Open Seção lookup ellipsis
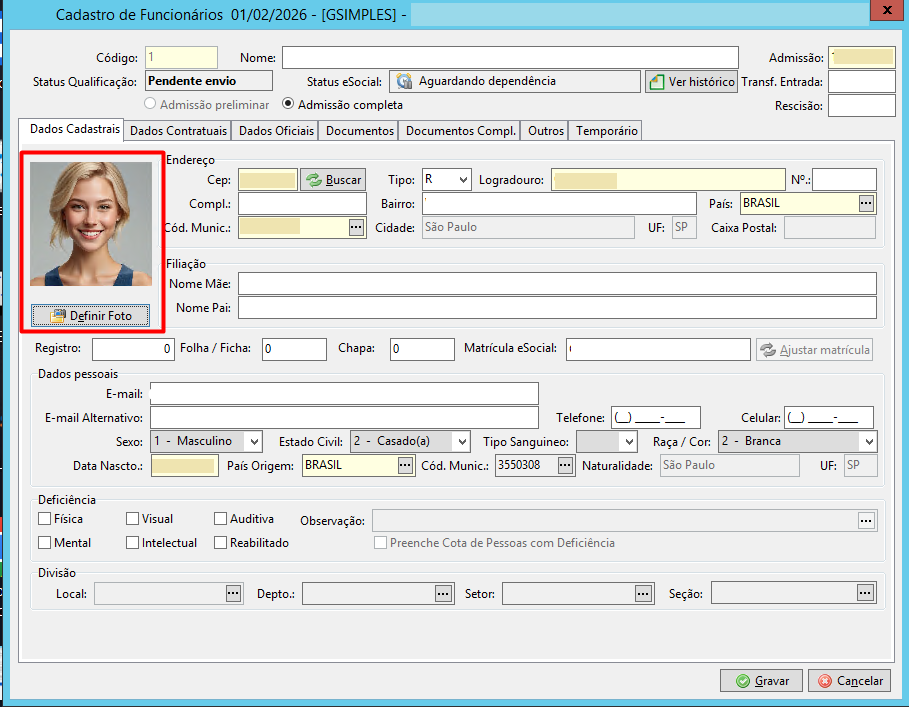 pyautogui.click(x=865, y=593)
